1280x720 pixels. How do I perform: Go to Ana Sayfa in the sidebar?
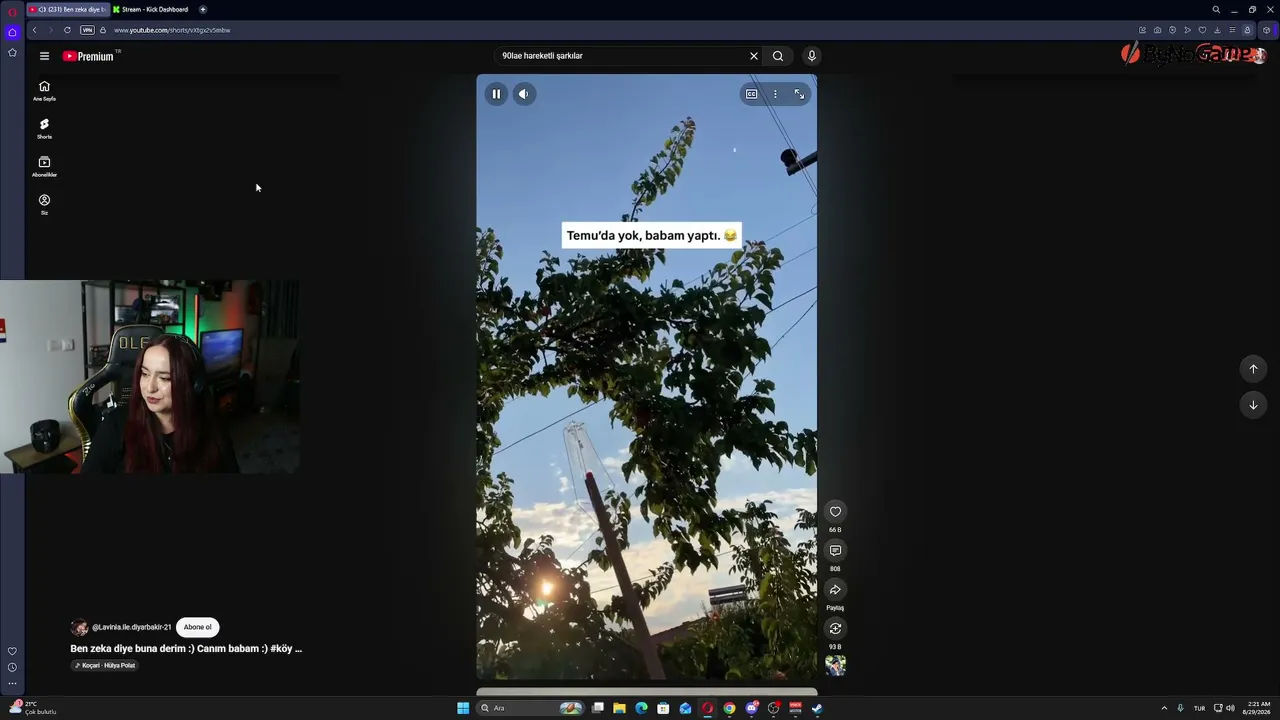(44, 90)
